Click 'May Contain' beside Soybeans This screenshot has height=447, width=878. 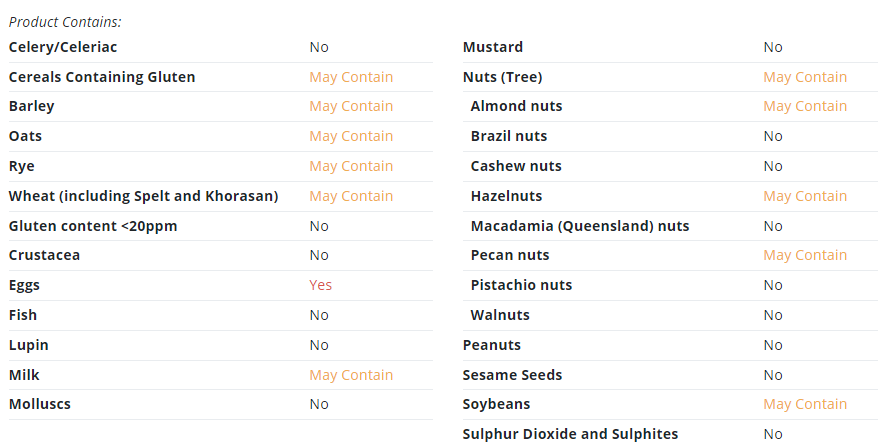tap(805, 404)
